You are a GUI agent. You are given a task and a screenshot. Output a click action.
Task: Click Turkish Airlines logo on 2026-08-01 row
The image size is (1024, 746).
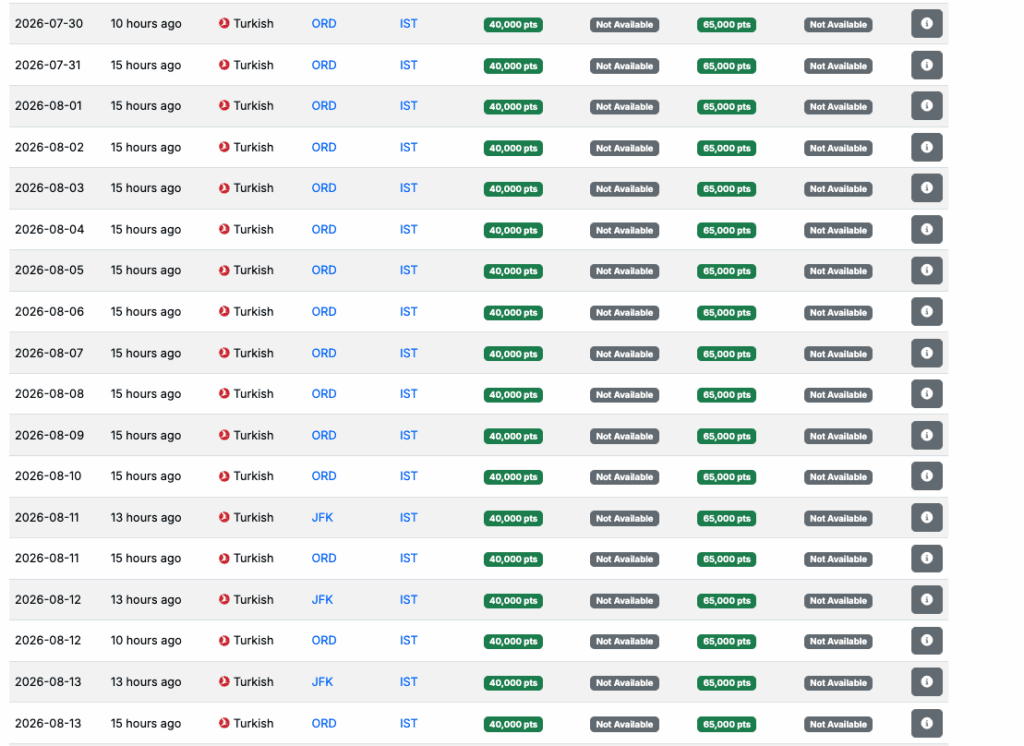[224, 106]
